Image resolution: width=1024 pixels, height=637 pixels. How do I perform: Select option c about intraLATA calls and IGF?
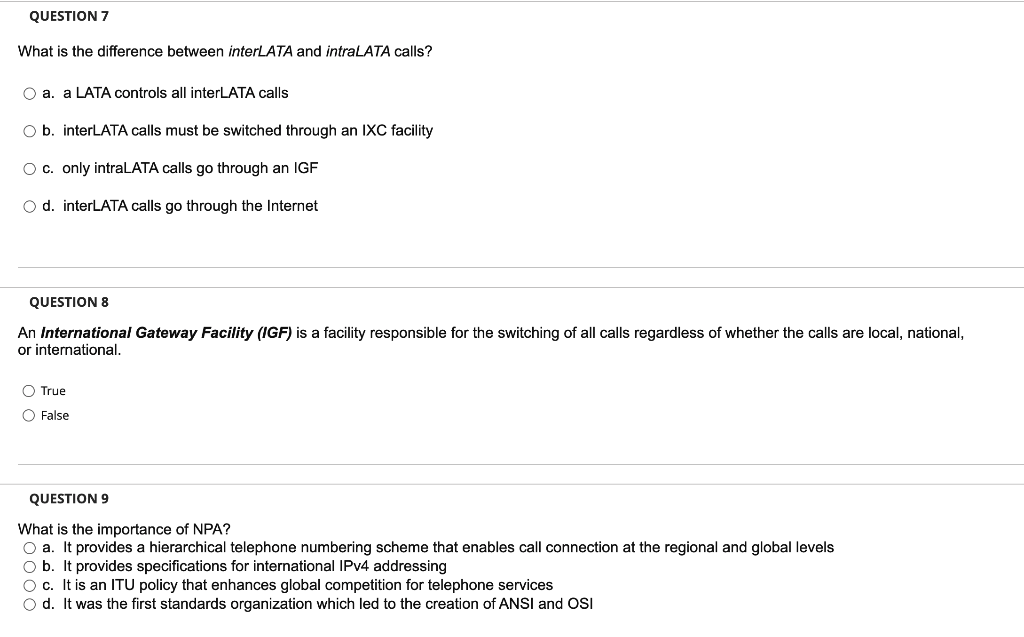(x=27, y=168)
